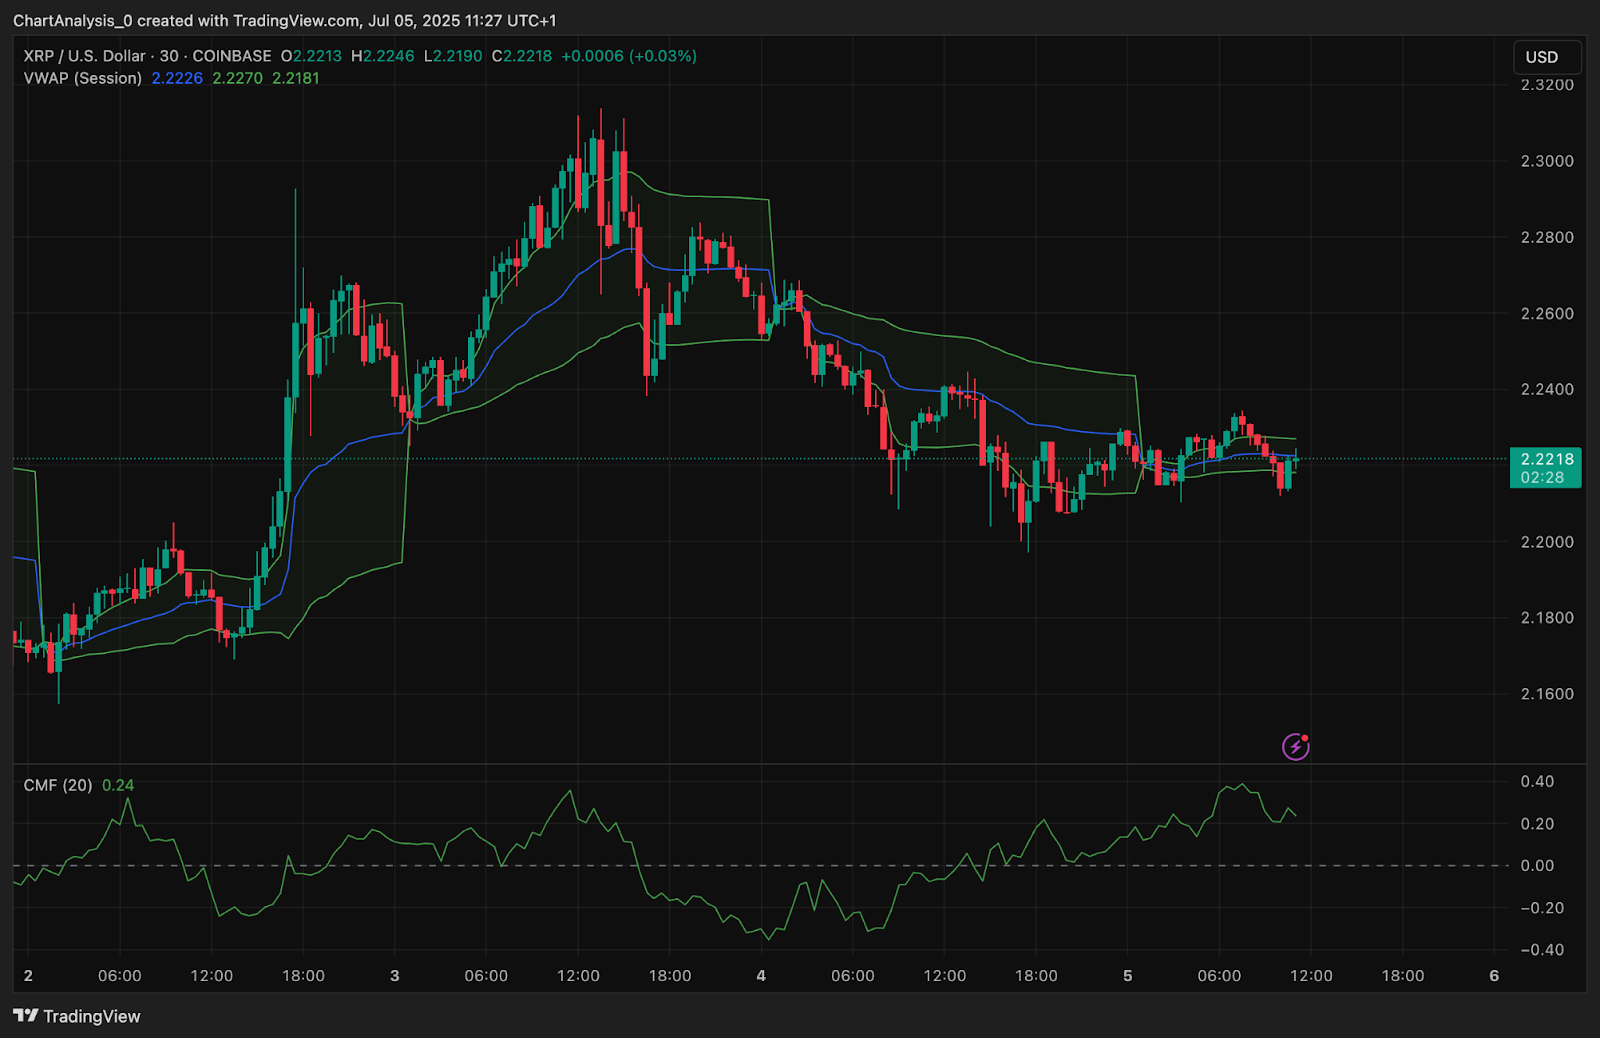Click the date label 4 on time axis
The image size is (1600, 1038).
coord(761,976)
